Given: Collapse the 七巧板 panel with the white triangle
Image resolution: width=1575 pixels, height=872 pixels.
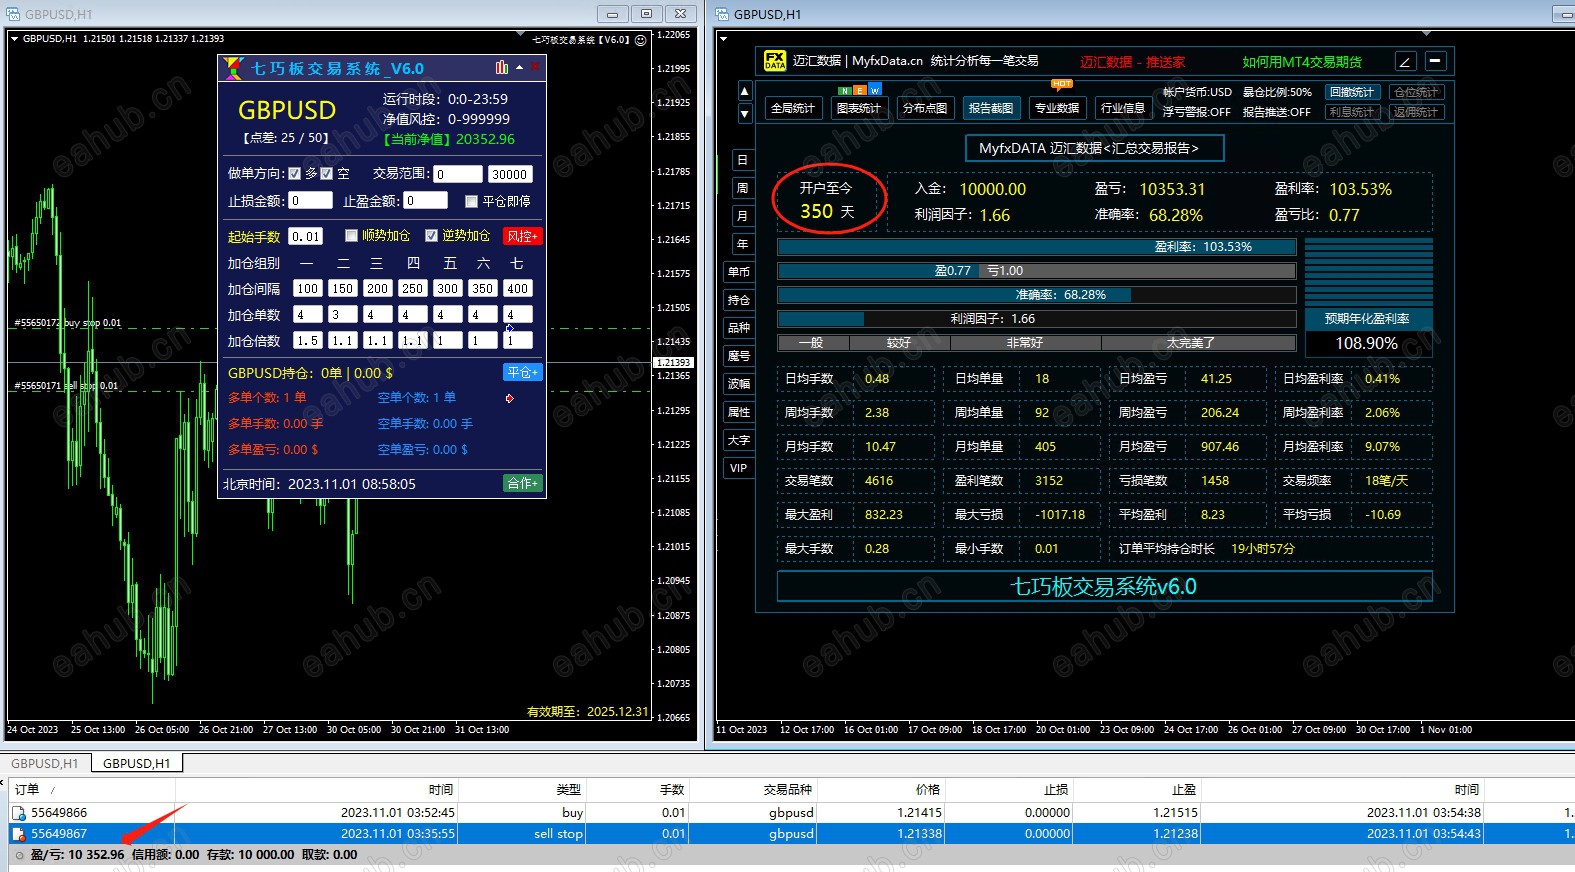Looking at the screenshot, I should point(519,68).
